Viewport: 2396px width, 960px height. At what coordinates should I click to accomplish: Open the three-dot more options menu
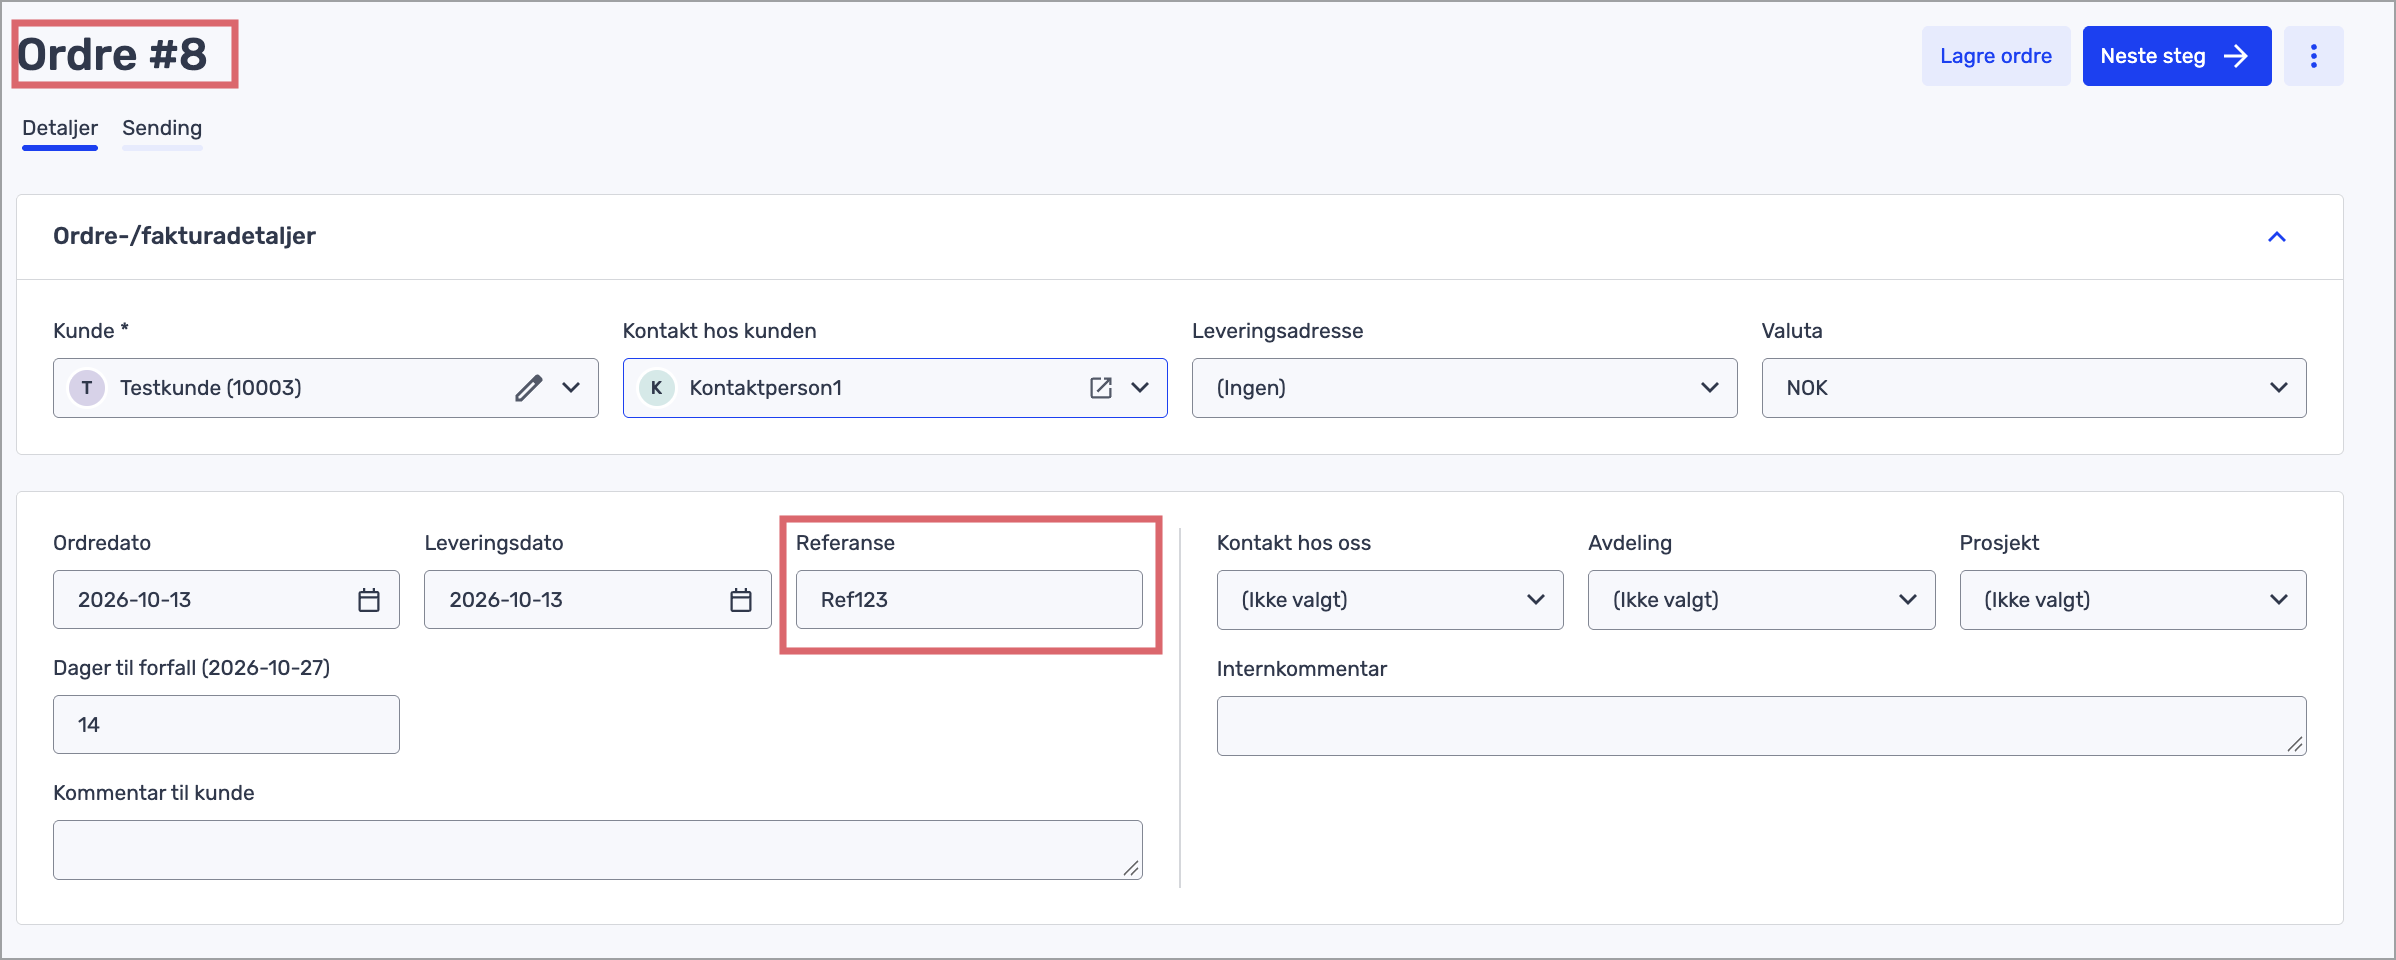2313,56
